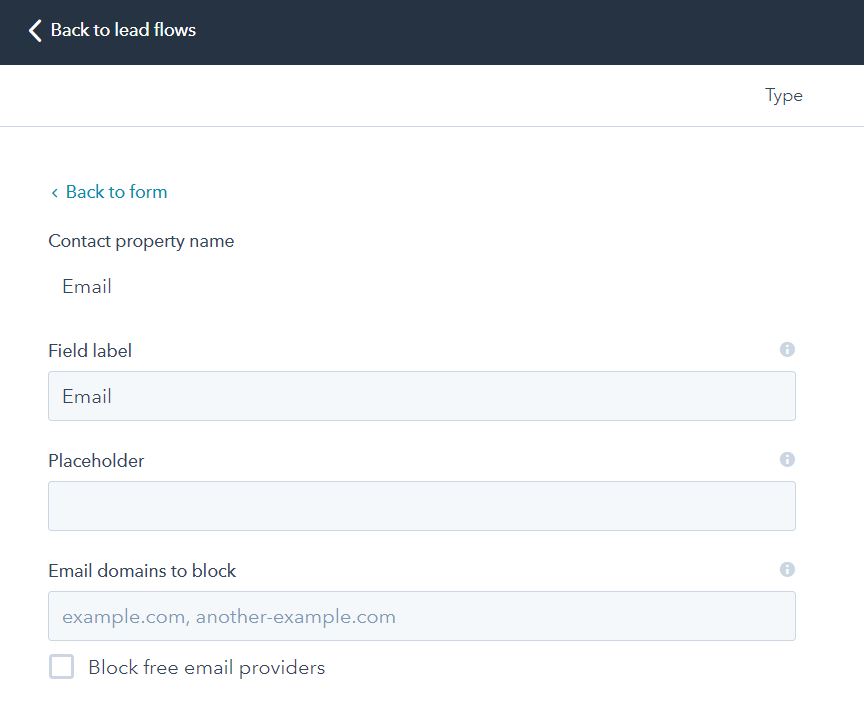The height and width of the screenshot is (711, 864).
Task: Enable the Block free email providers checkbox
Action: click(62, 667)
